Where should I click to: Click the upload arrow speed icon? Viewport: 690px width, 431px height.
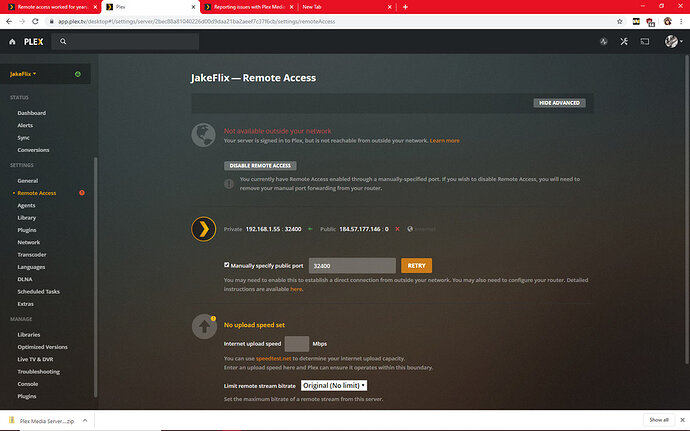coord(204,326)
